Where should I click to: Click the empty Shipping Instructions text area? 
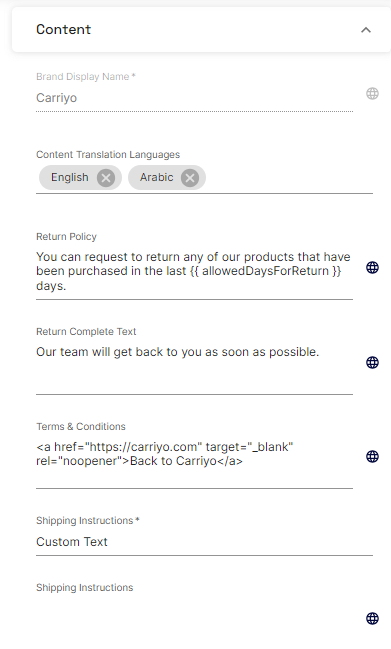(x=194, y=619)
